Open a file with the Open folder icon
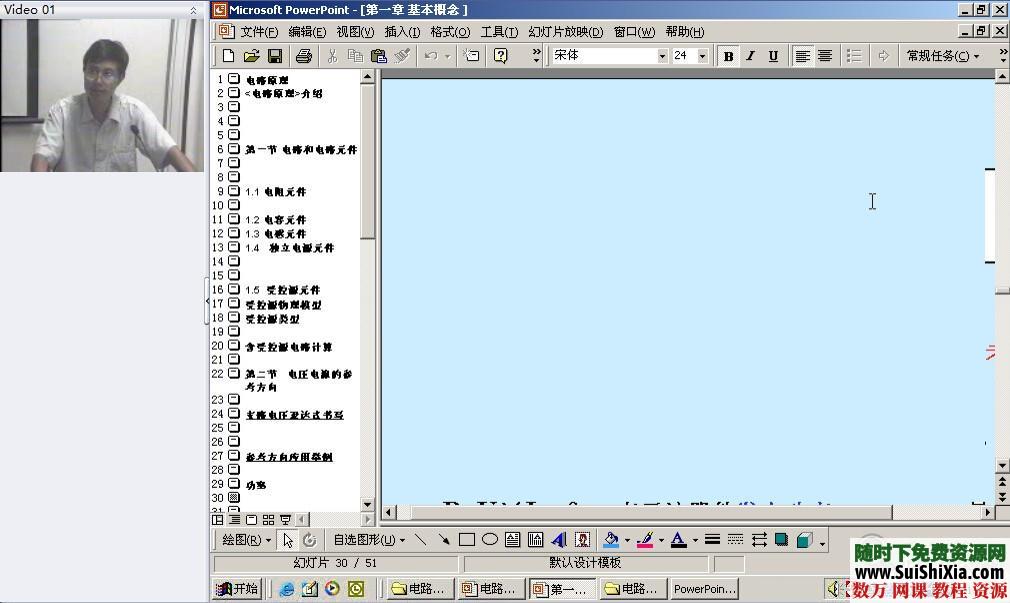Image resolution: width=1010 pixels, height=603 pixels. pos(251,56)
